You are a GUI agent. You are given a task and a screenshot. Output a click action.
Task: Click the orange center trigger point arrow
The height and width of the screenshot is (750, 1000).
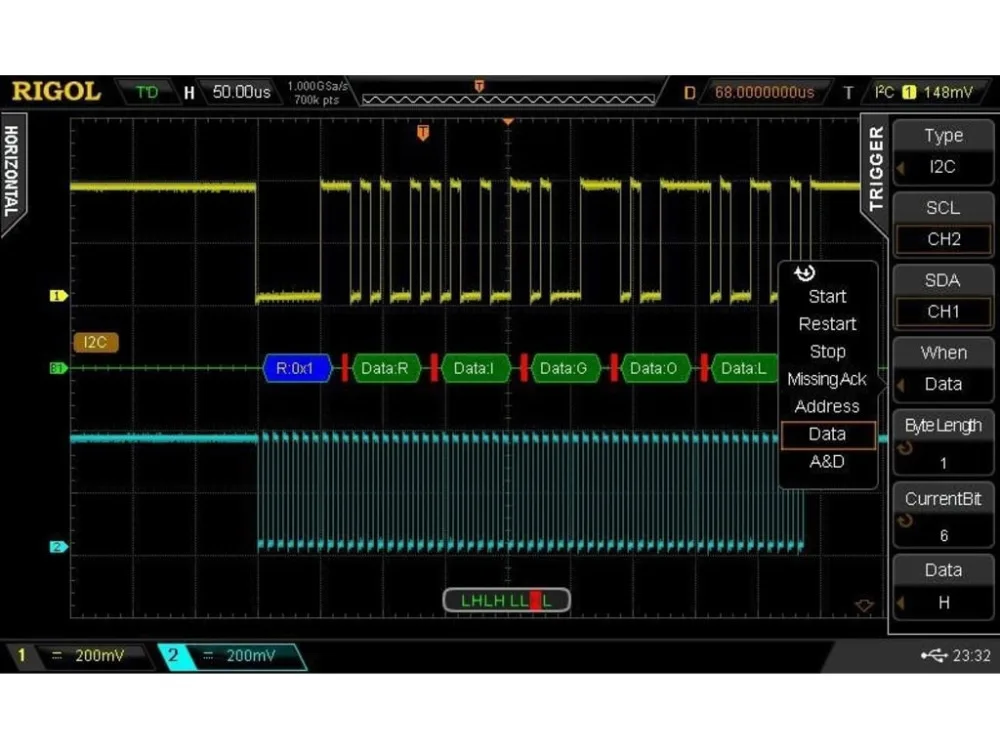pyautogui.click(x=508, y=121)
